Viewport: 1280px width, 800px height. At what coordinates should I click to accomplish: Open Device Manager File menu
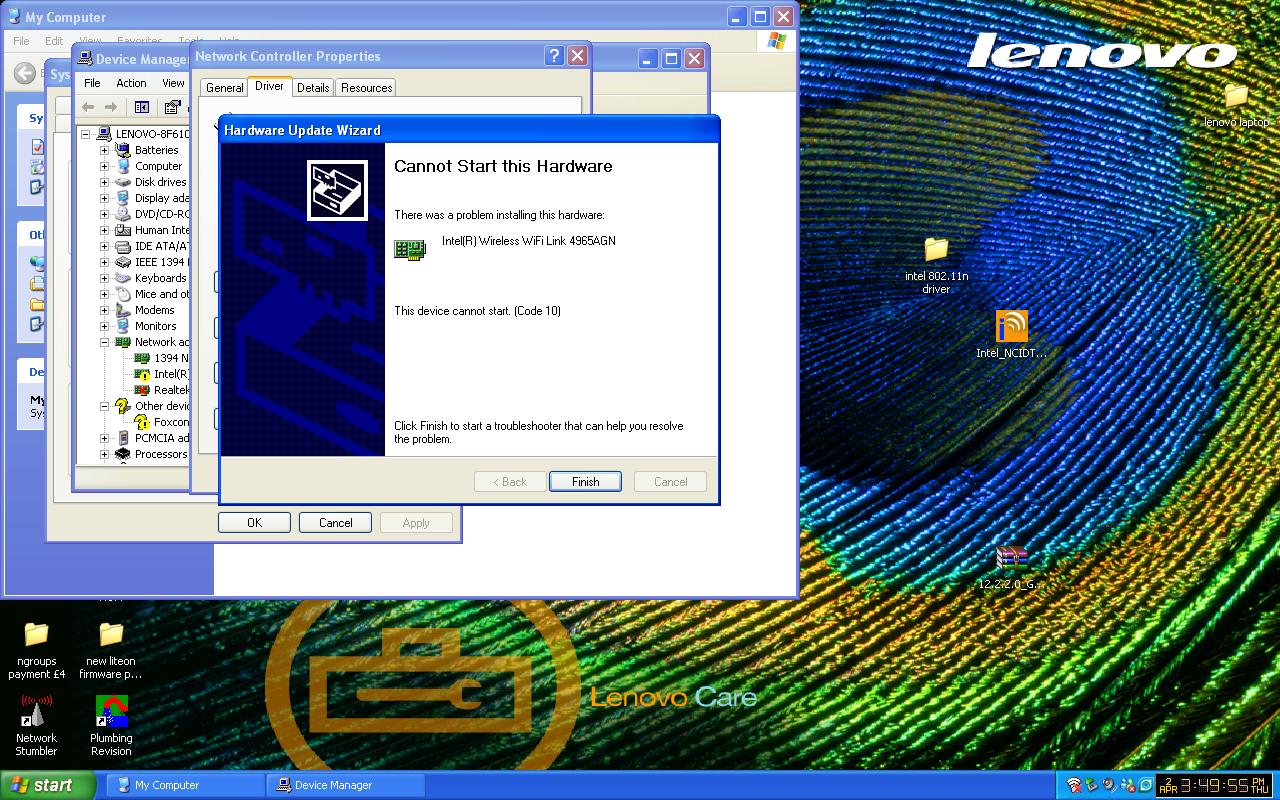point(92,83)
